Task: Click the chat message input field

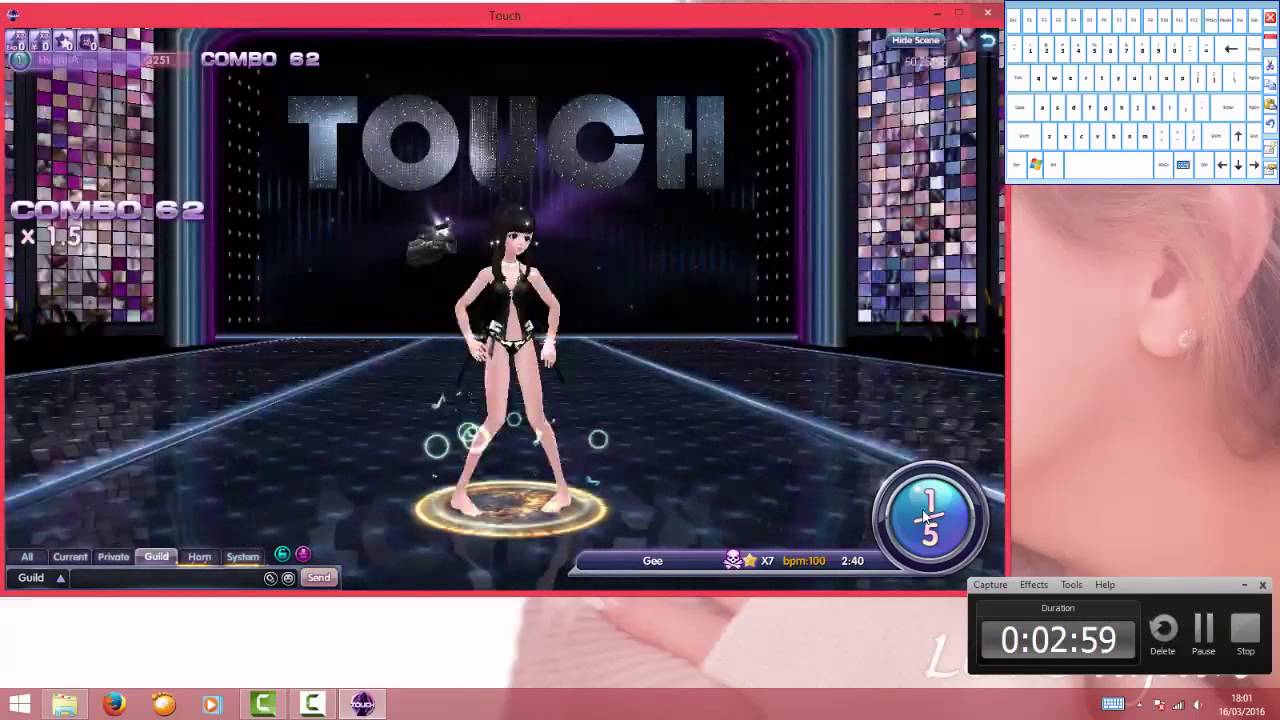Action: [166, 578]
